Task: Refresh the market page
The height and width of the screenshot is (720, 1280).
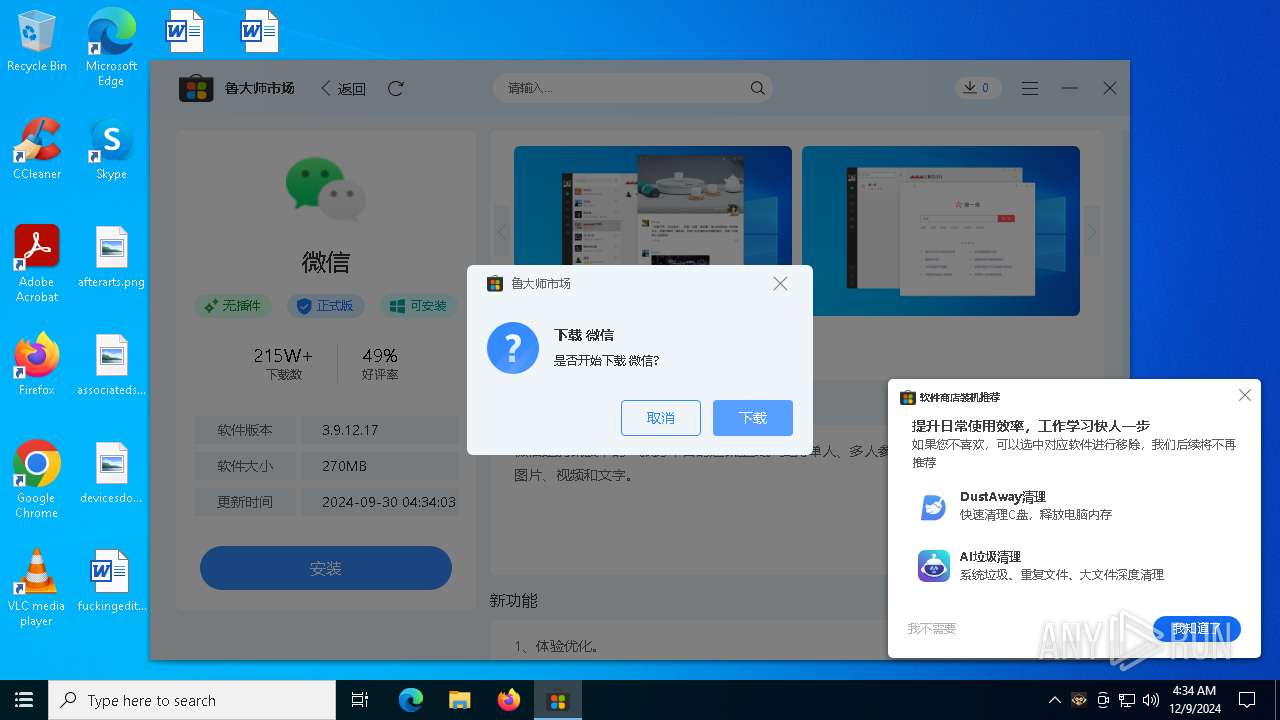Action: [x=396, y=89]
